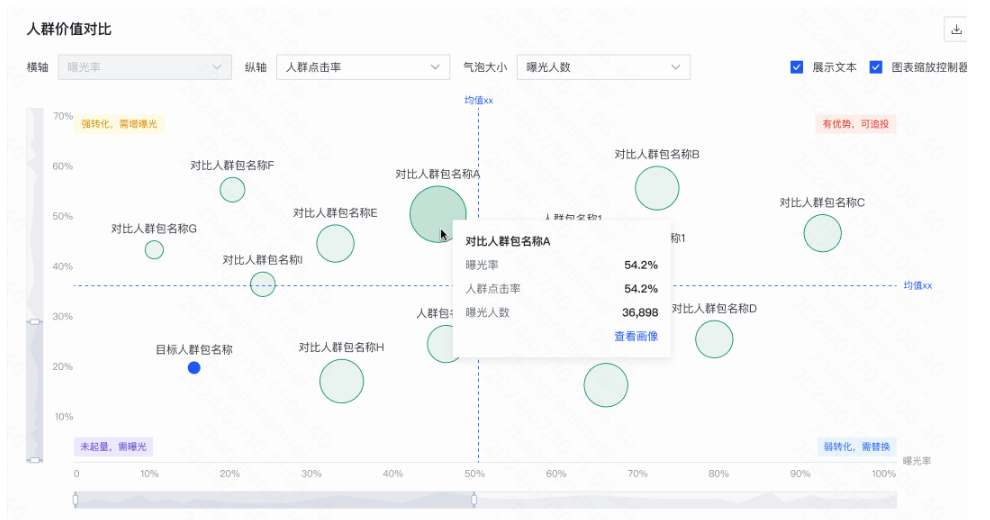Click the 曝光率 x-axis title label
Image resolution: width=990 pixels, height=520 pixels.
917,461
